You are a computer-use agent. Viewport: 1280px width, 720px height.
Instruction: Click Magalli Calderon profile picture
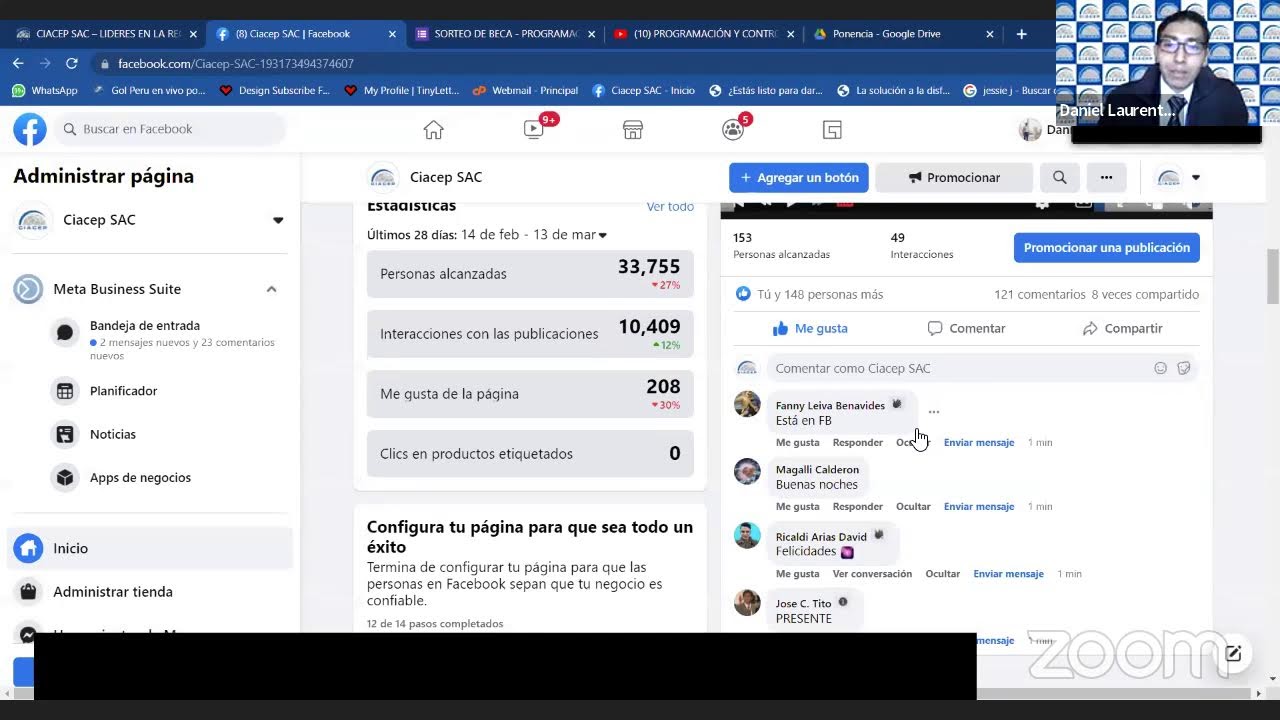pos(747,471)
